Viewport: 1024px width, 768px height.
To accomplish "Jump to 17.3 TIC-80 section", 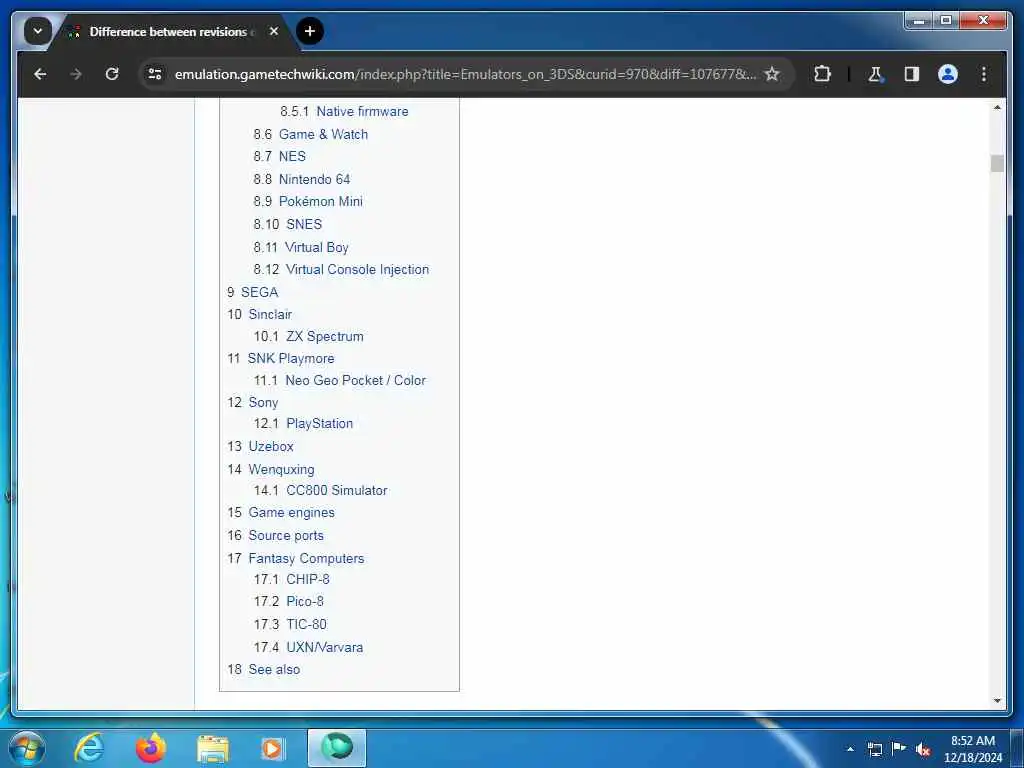I will click(291, 624).
